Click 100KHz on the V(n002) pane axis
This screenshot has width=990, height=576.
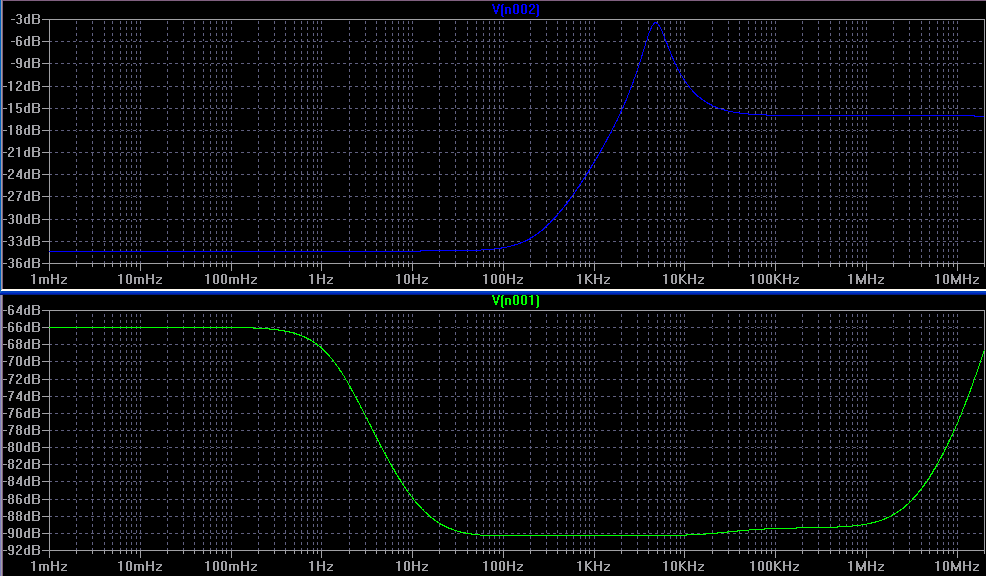(x=775, y=279)
